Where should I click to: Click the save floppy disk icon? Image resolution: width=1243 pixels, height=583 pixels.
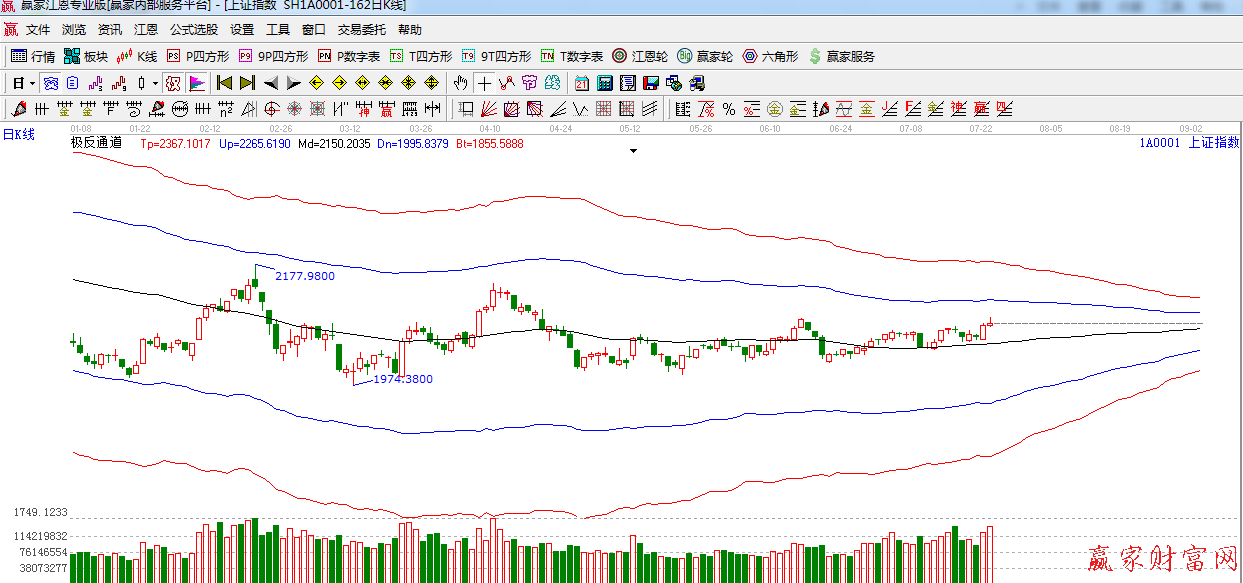[x=651, y=83]
